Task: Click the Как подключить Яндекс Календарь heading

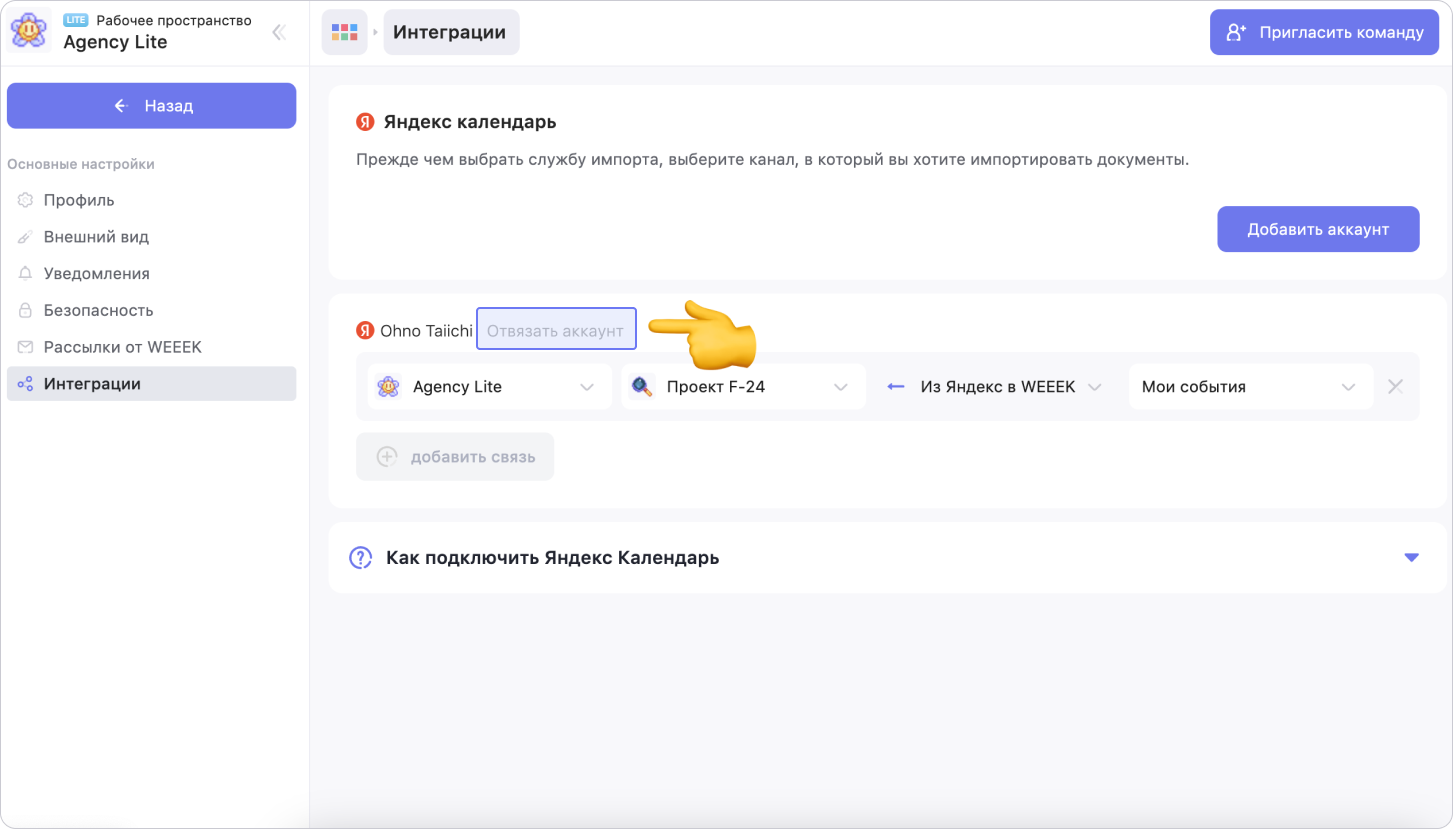Action: 553,557
